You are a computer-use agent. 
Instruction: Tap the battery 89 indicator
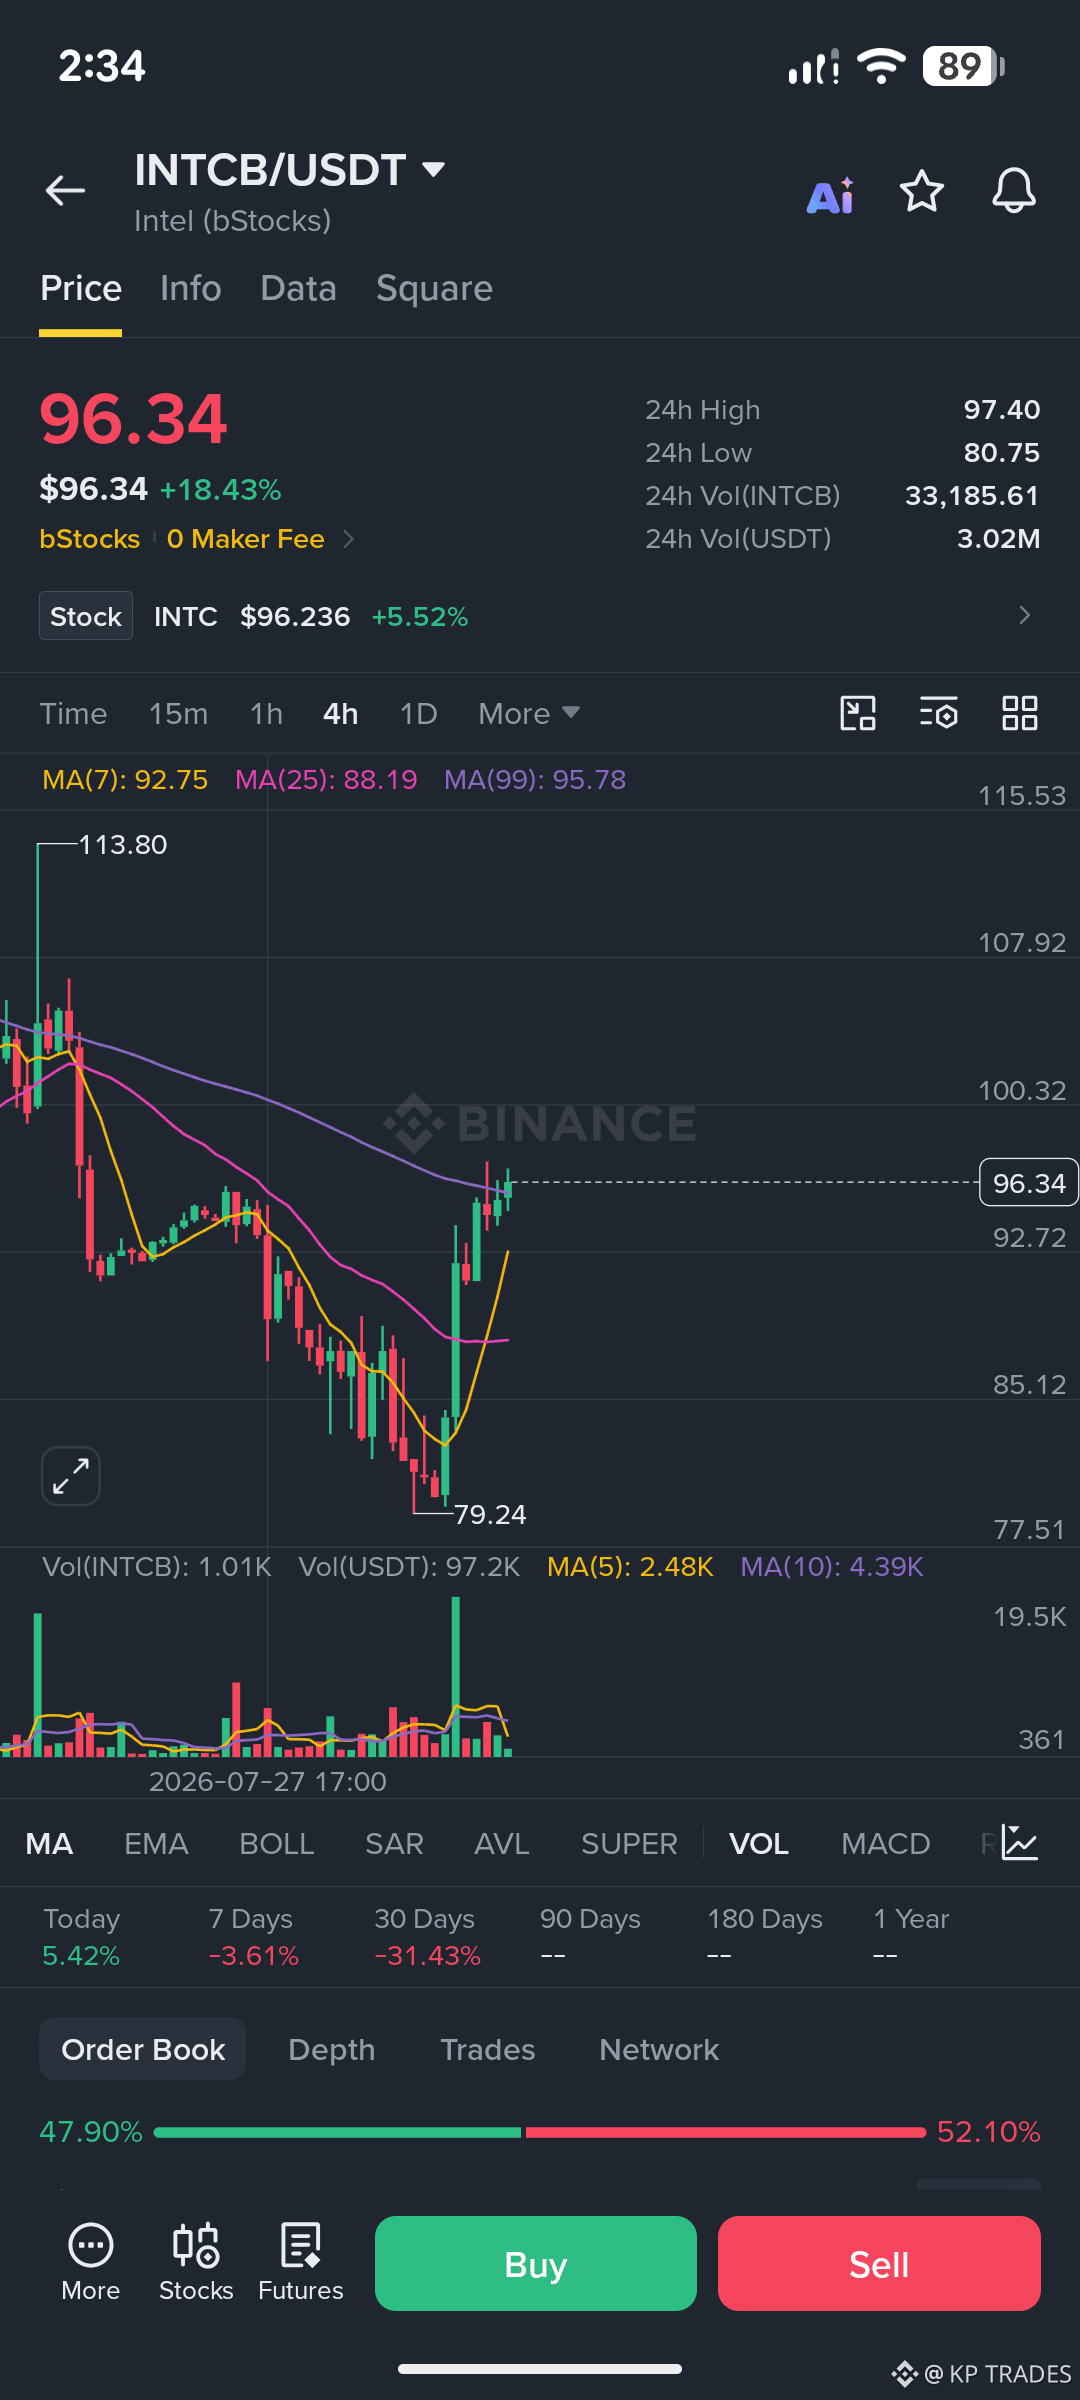(x=964, y=66)
